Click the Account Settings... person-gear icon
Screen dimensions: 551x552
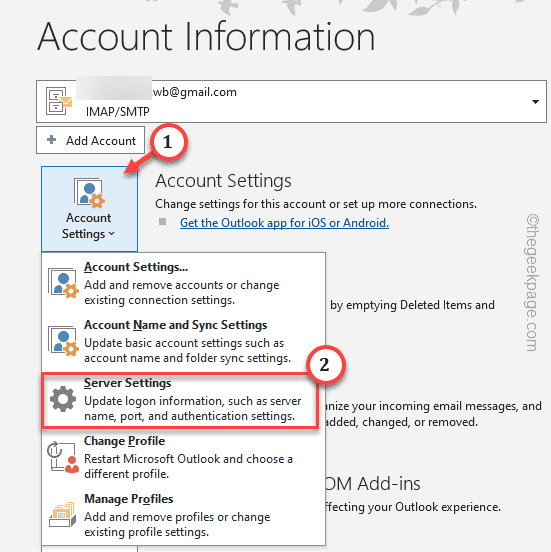(63, 283)
